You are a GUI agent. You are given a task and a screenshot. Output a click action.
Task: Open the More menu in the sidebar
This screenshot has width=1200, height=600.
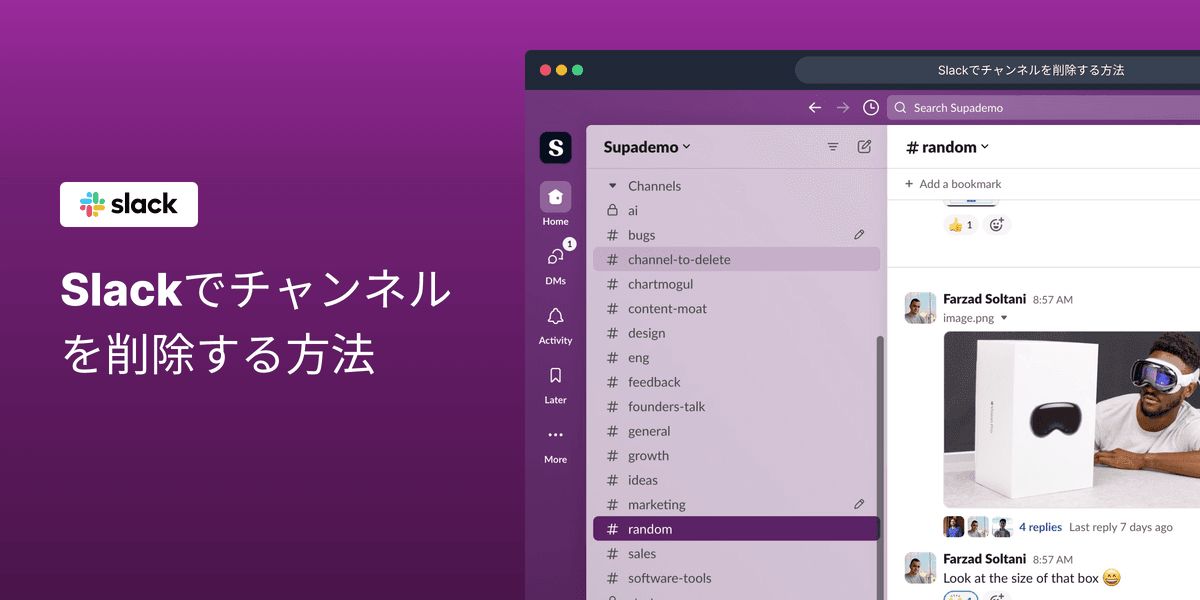555,435
